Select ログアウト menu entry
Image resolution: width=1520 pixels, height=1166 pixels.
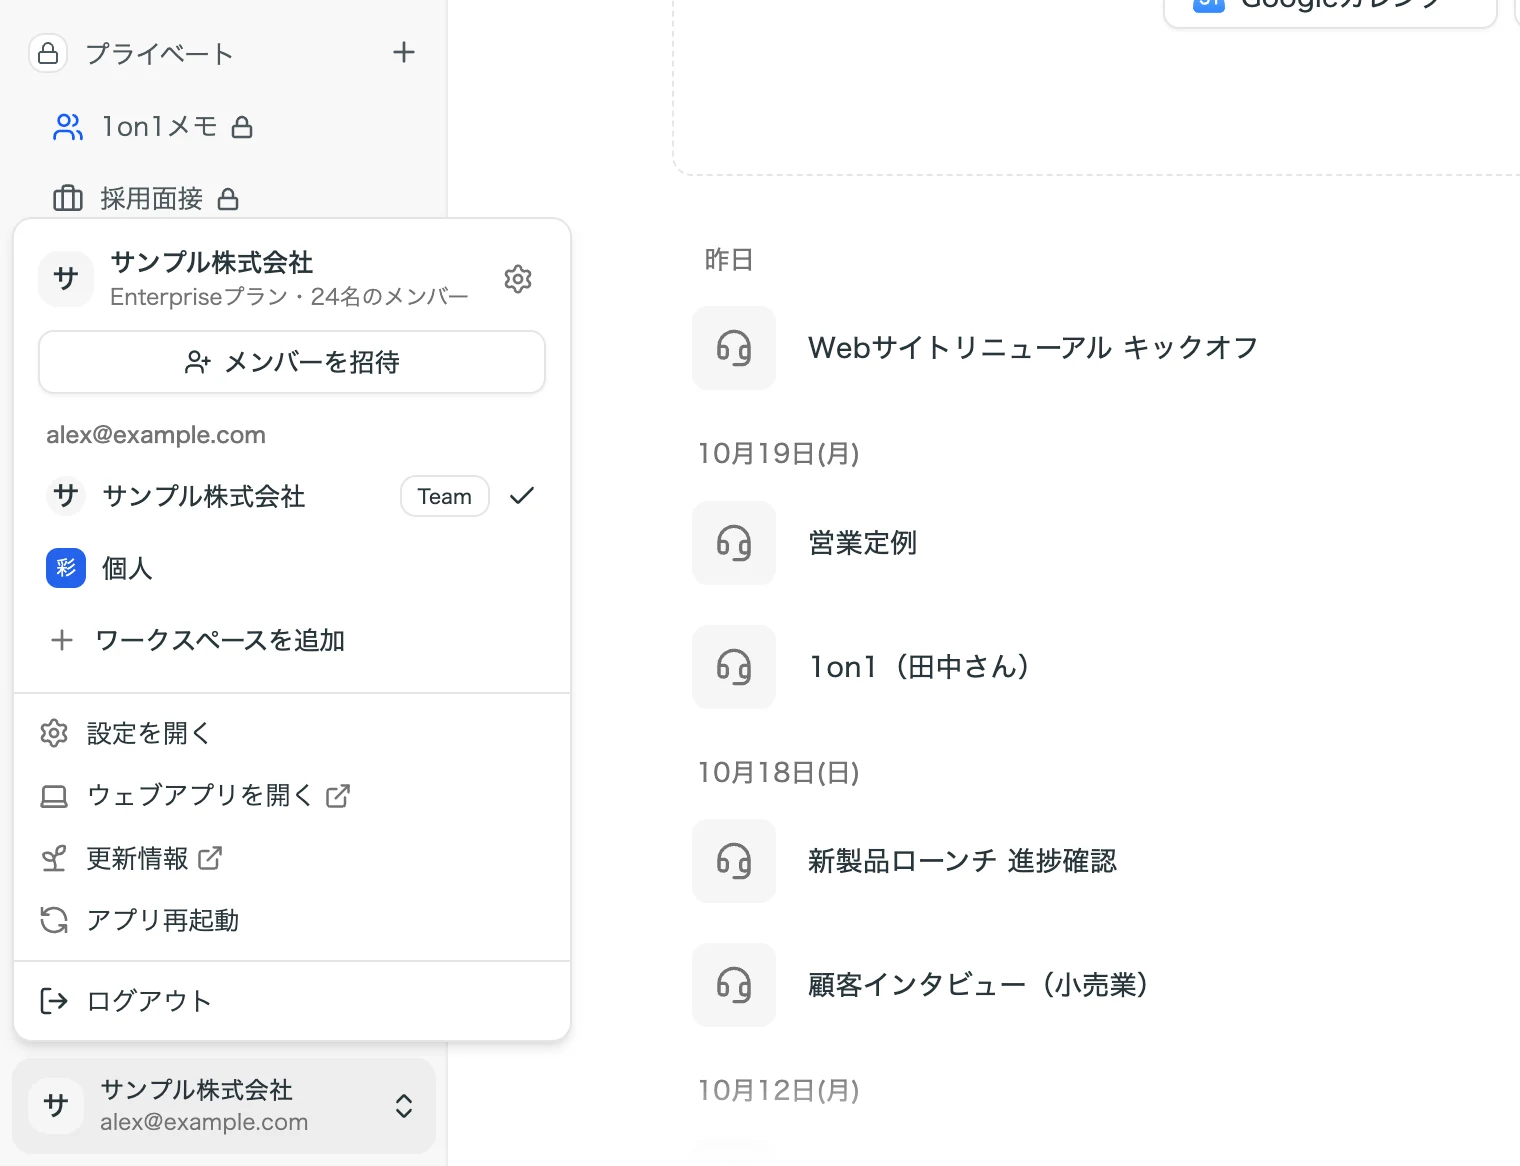(x=292, y=1001)
